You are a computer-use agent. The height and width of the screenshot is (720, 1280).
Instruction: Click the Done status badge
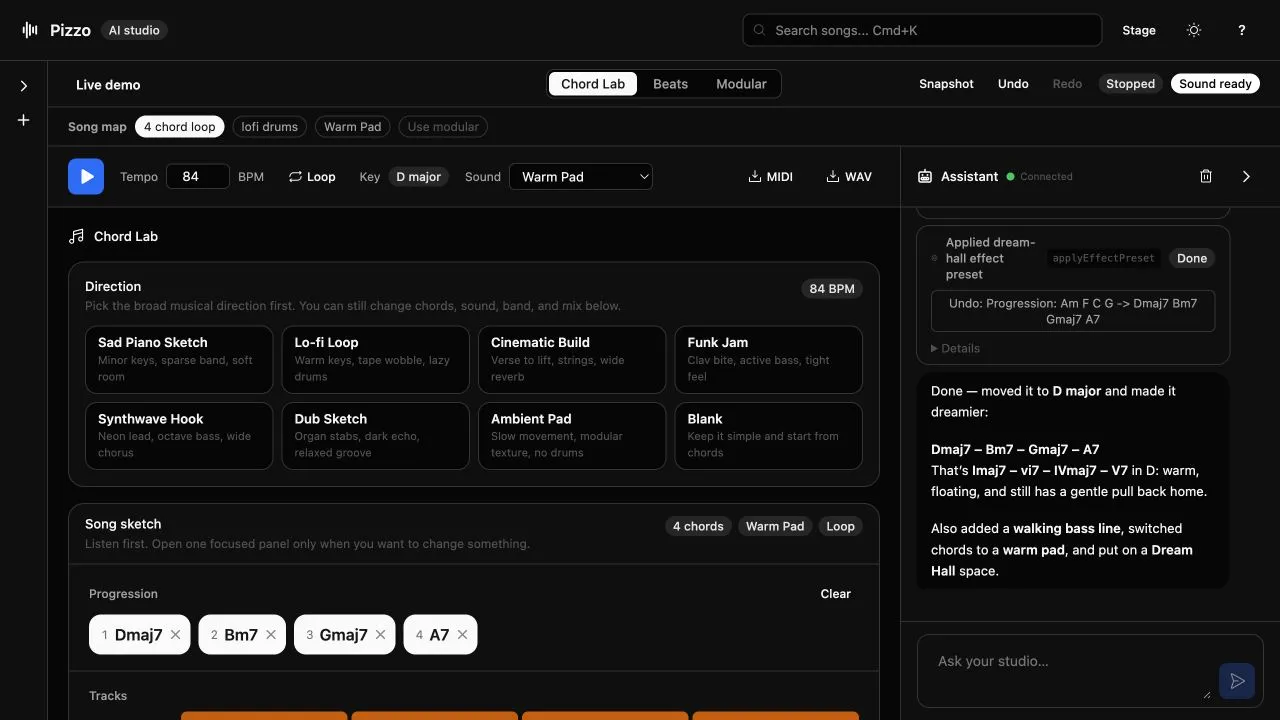pos(1192,258)
